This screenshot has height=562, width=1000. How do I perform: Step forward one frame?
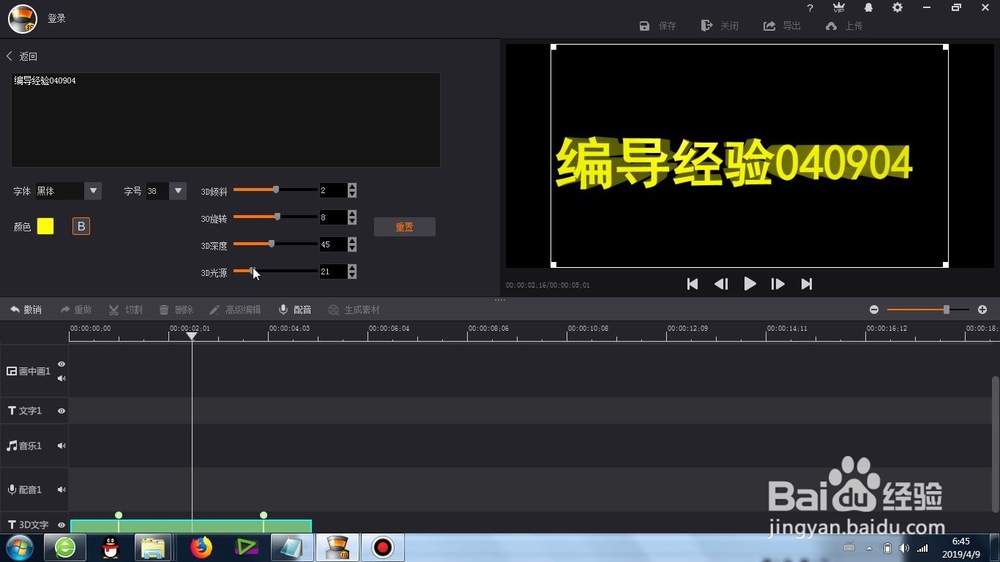(x=777, y=284)
